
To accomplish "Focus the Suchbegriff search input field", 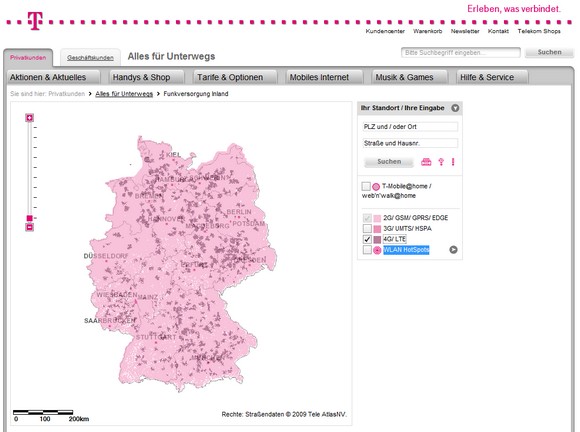I will coord(461,53).
